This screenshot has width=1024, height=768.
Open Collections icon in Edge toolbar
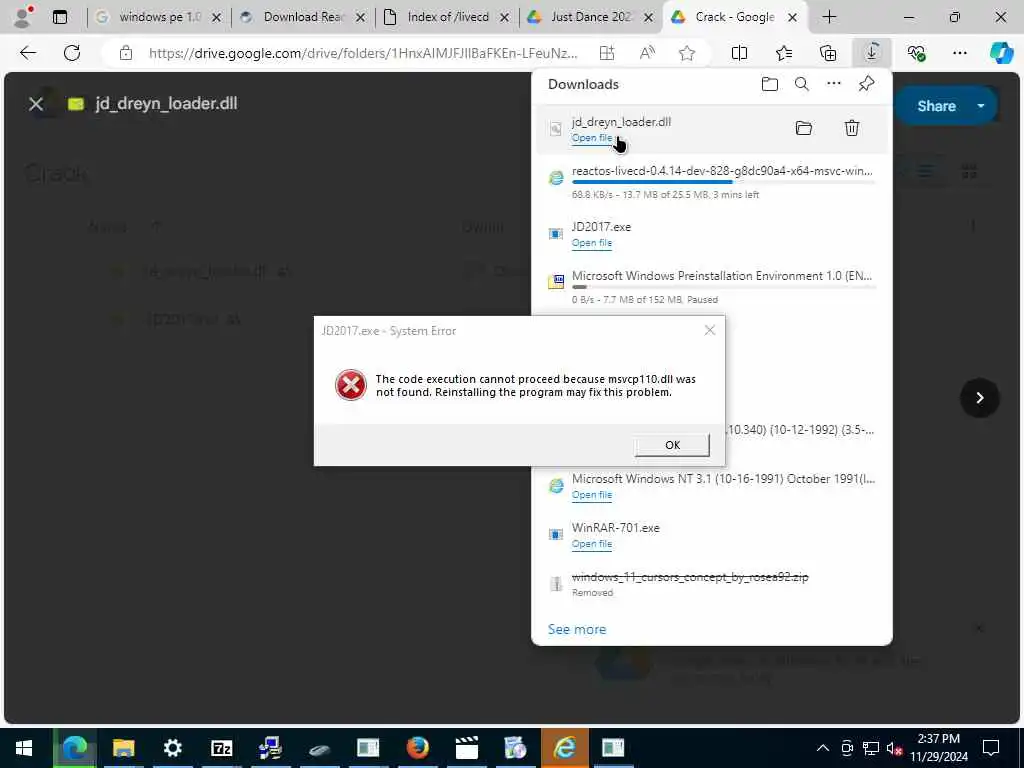(x=827, y=53)
